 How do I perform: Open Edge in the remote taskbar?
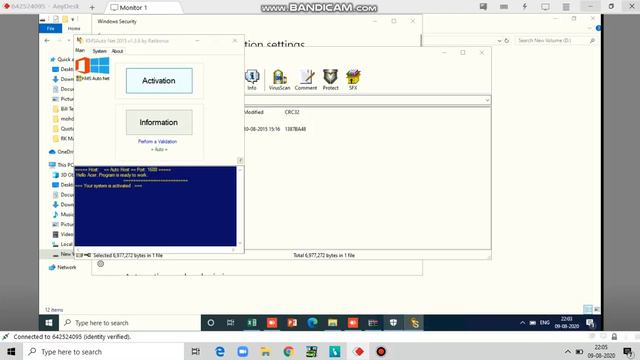pyautogui.click(x=313, y=323)
